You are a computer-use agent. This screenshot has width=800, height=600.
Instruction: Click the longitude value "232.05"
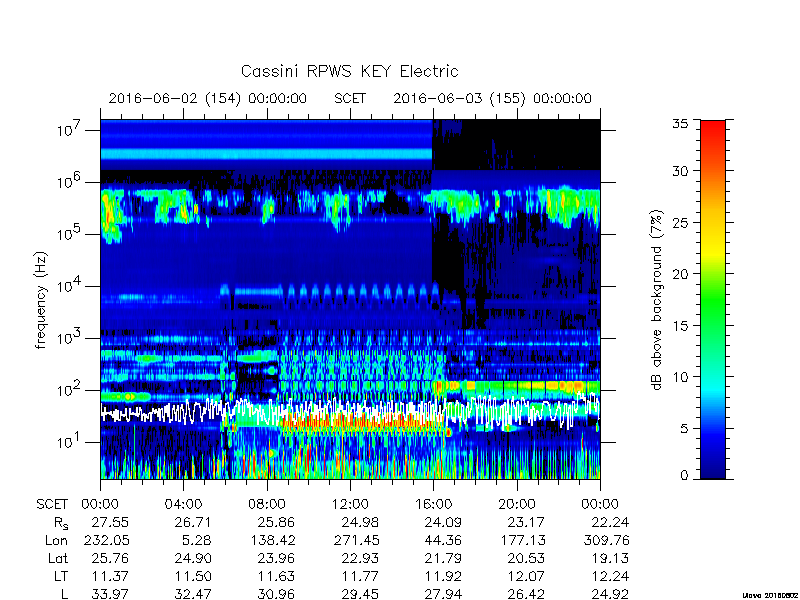point(106,540)
